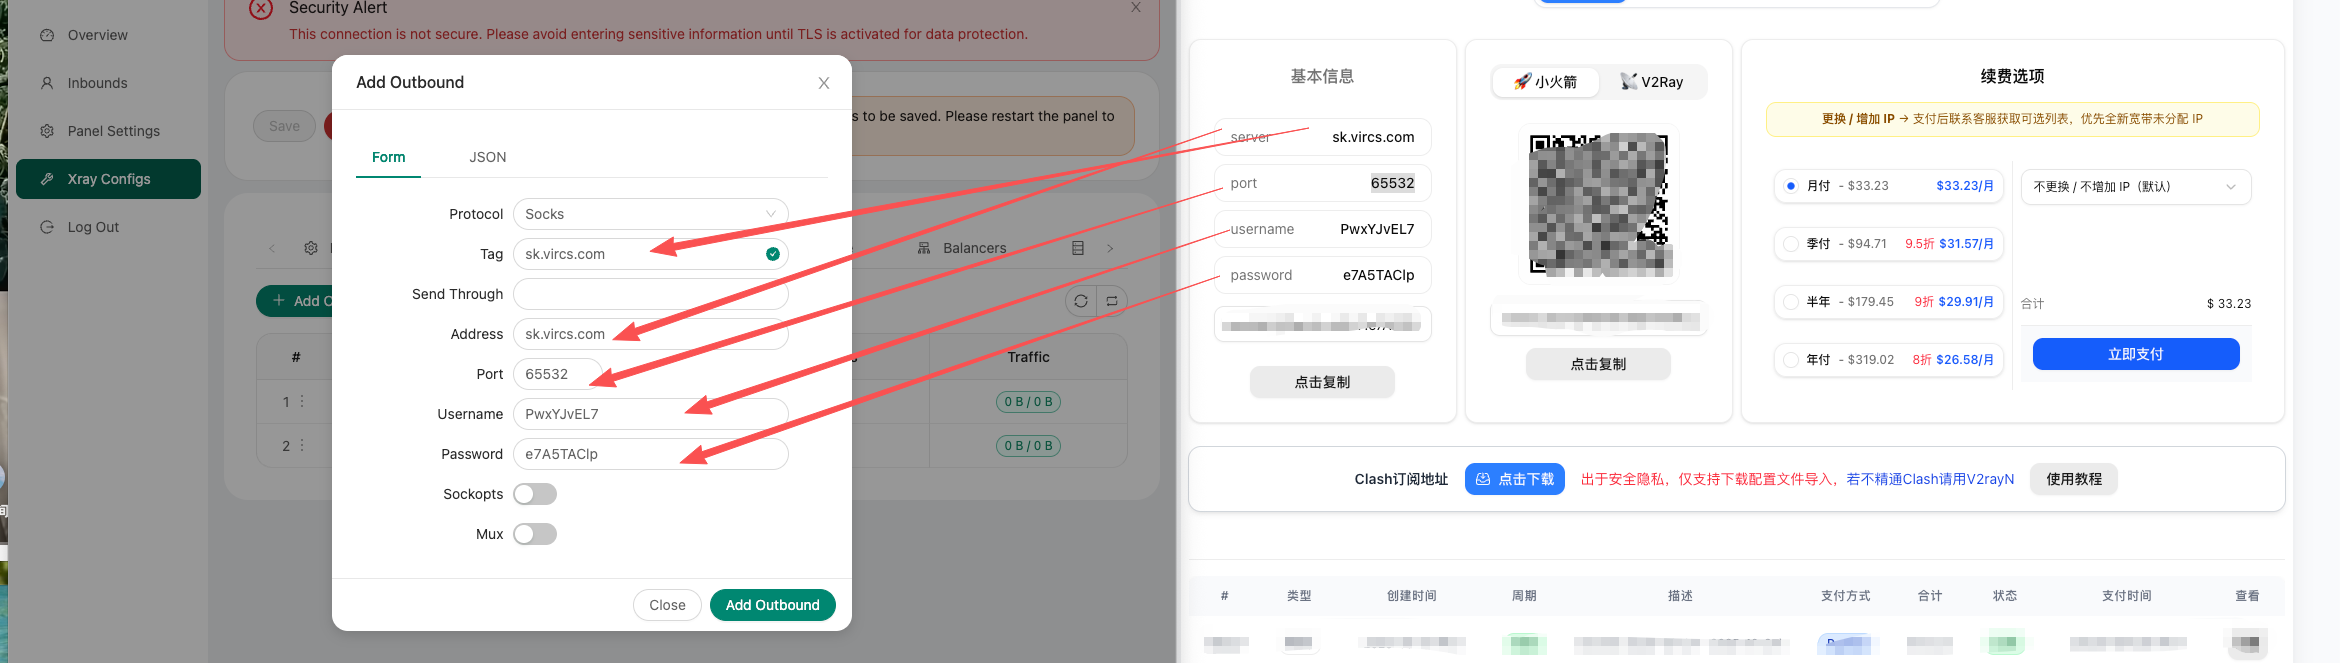2340x663 pixels.
Task: Open Panel Settings gear icon
Action: (47, 131)
